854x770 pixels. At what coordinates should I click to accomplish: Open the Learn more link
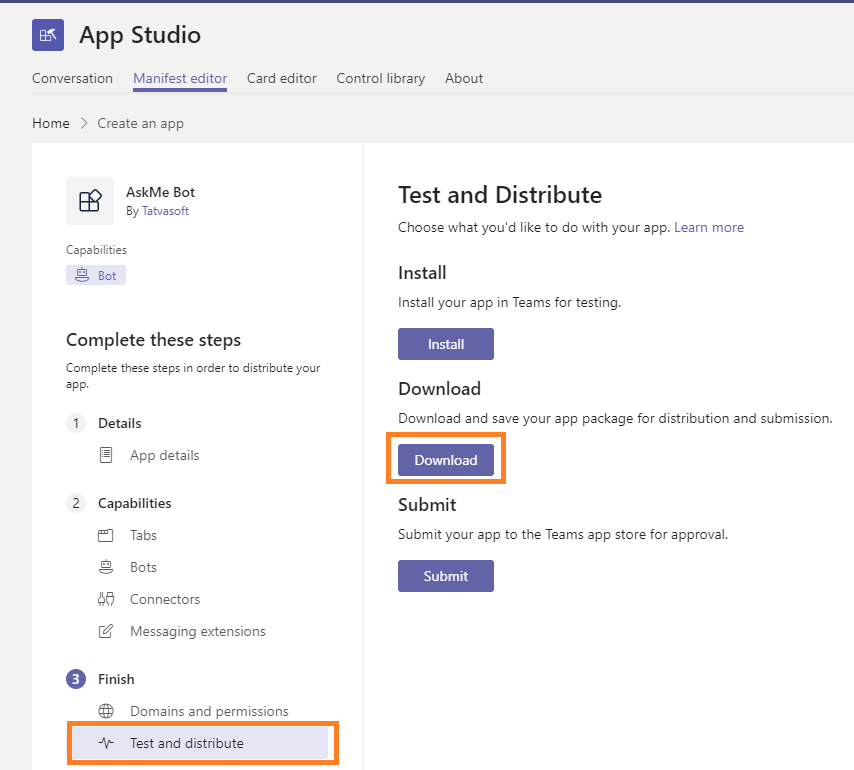tap(709, 227)
